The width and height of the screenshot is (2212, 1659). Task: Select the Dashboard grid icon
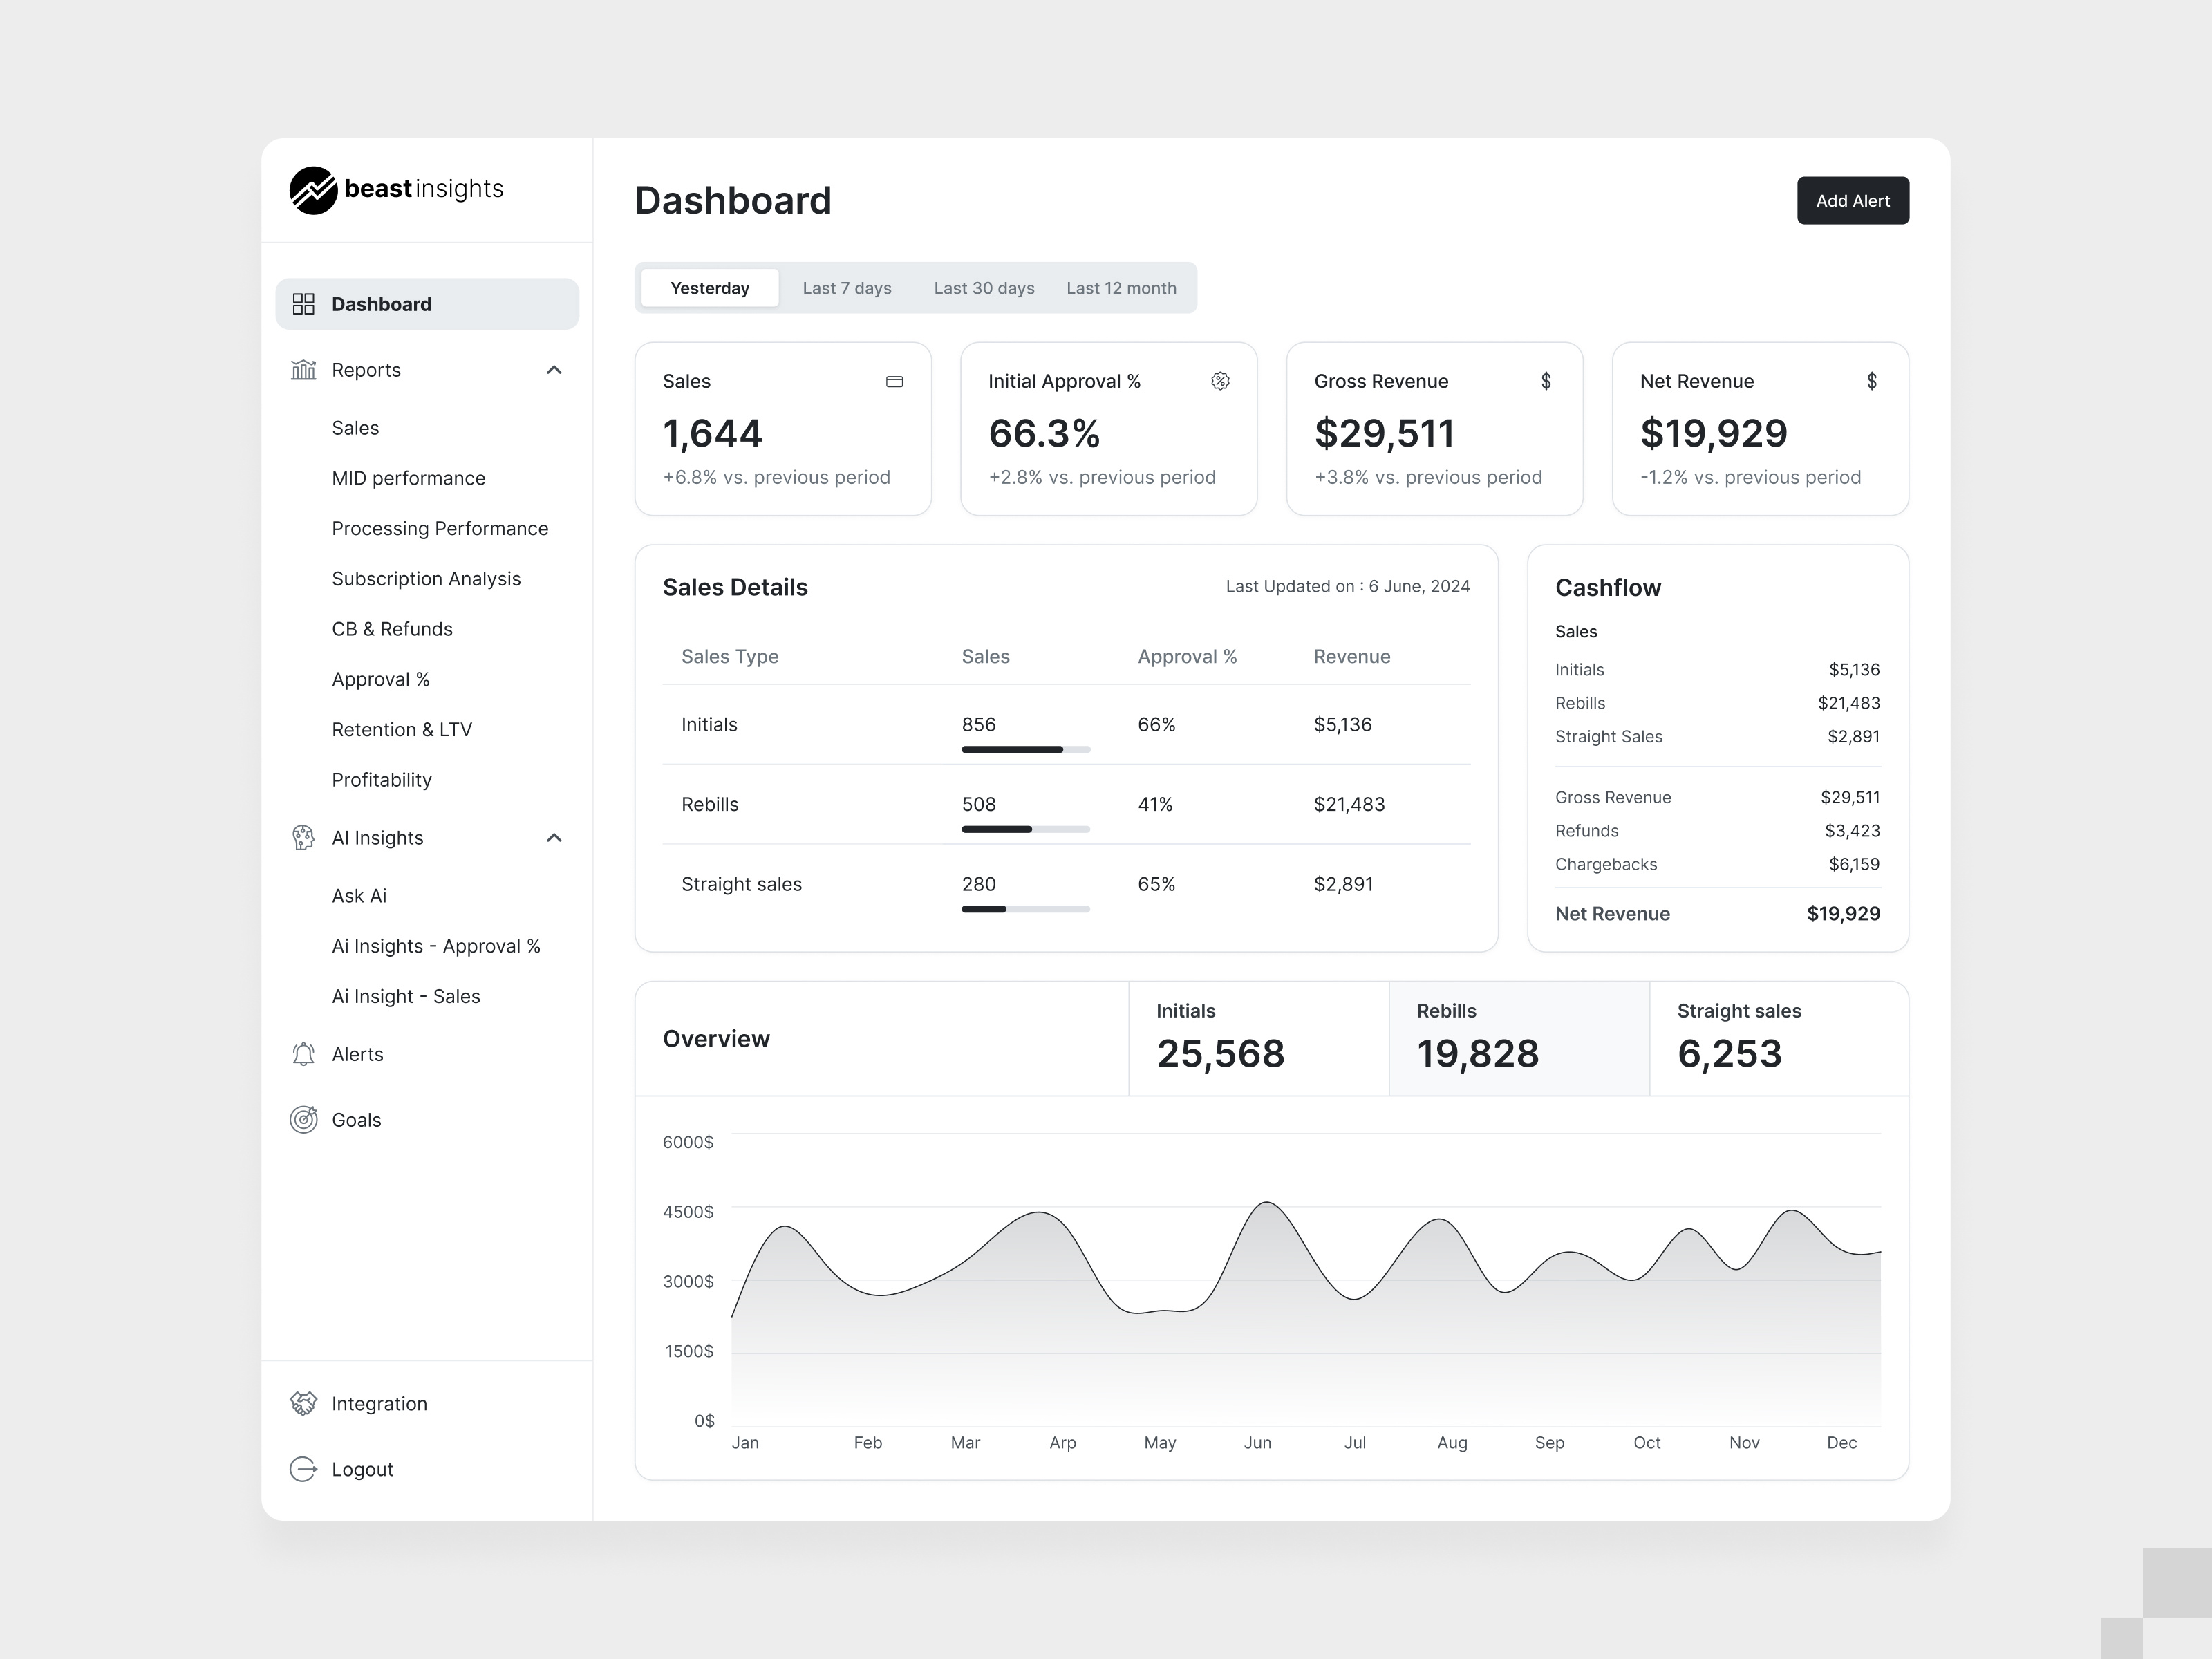click(x=304, y=303)
